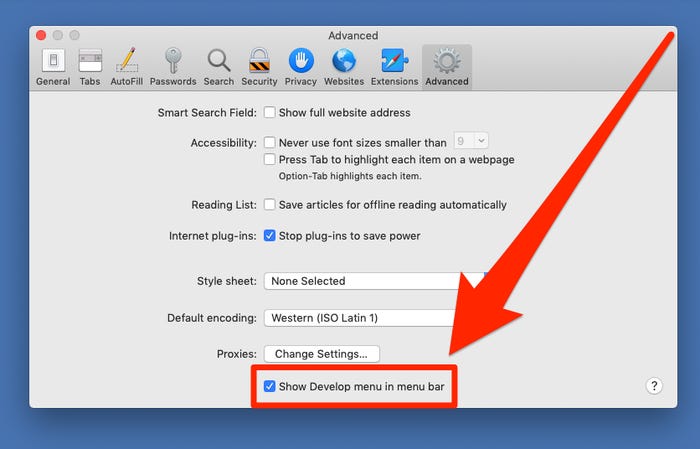Open the Search preferences pane
This screenshot has width=700, height=449.
pyautogui.click(x=218, y=66)
